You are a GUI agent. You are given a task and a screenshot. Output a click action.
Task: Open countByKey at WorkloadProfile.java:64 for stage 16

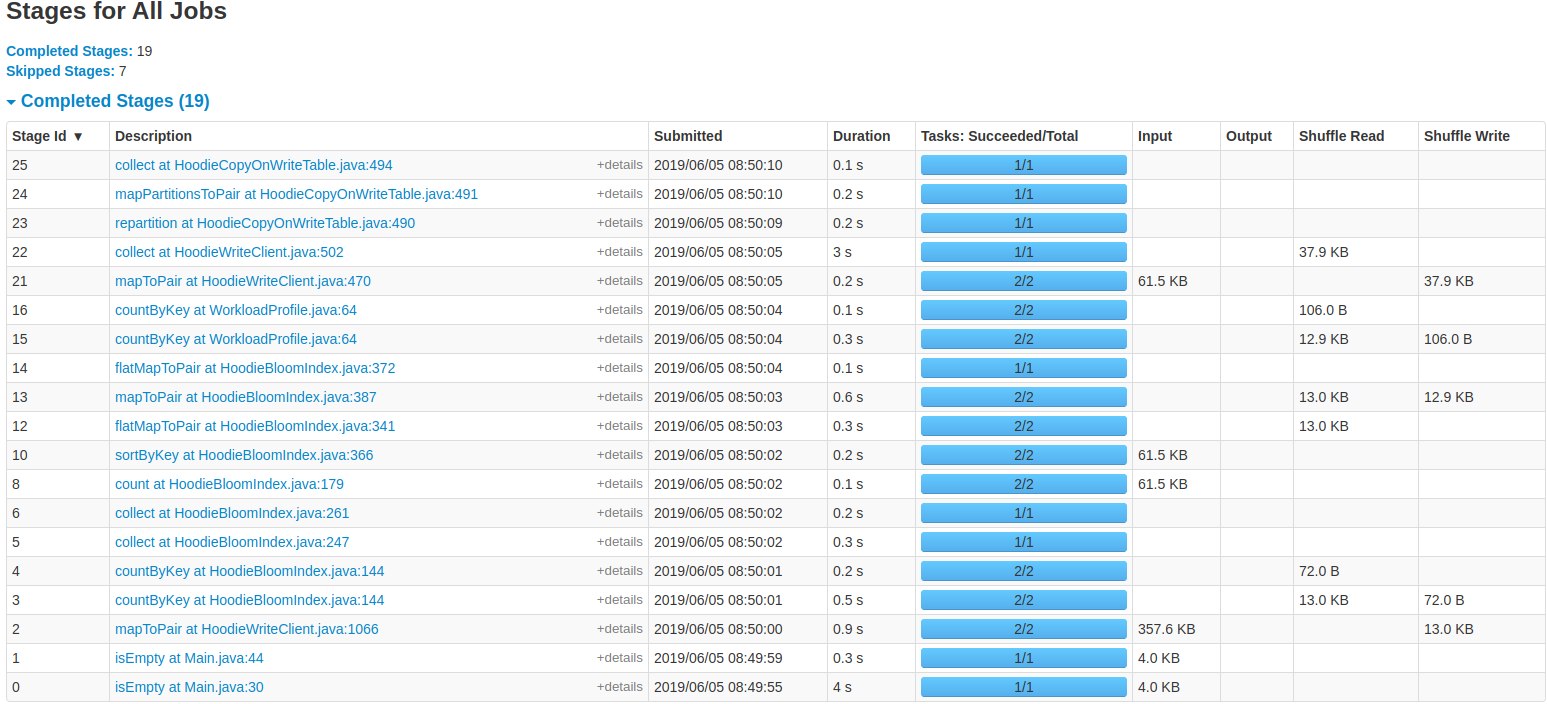pyautogui.click(x=236, y=310)
